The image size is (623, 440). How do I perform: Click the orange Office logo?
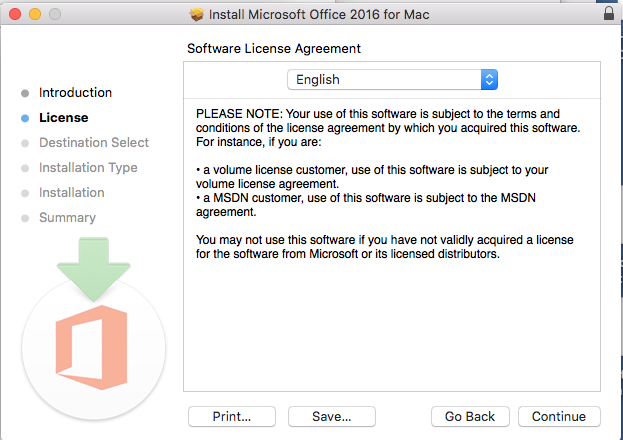[x=91, y=347]
